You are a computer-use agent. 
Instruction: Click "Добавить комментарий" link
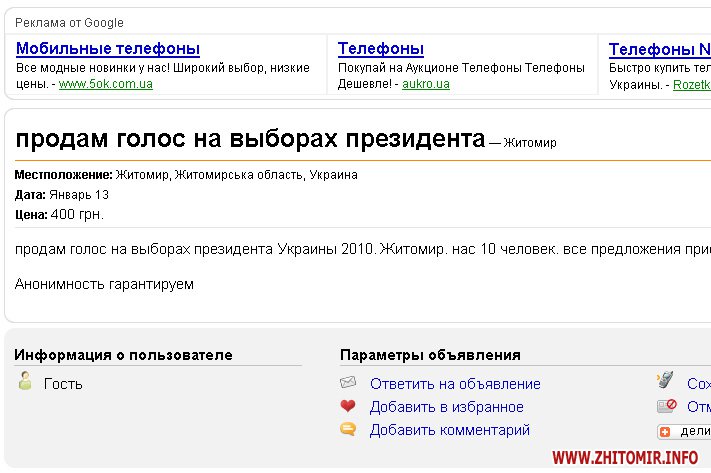pos(449,430)
